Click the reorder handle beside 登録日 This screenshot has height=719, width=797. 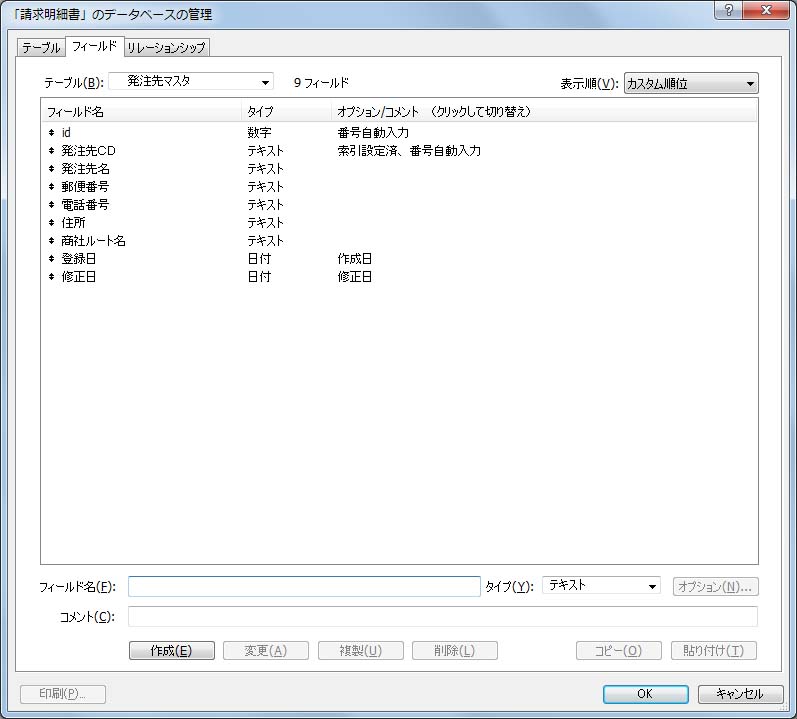(51, 259)
